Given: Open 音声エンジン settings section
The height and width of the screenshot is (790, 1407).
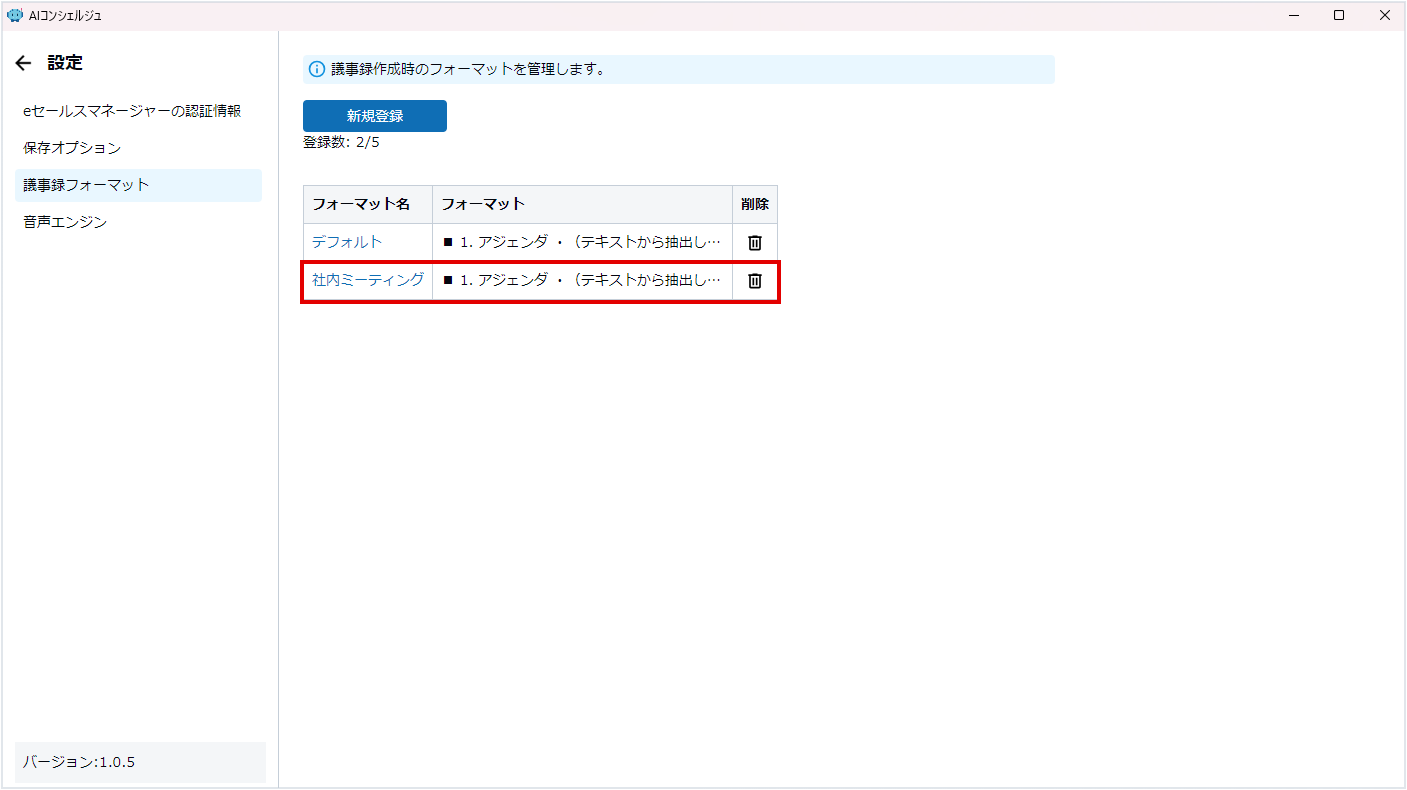Looking at the screenshot, I should tap(65, 222).
